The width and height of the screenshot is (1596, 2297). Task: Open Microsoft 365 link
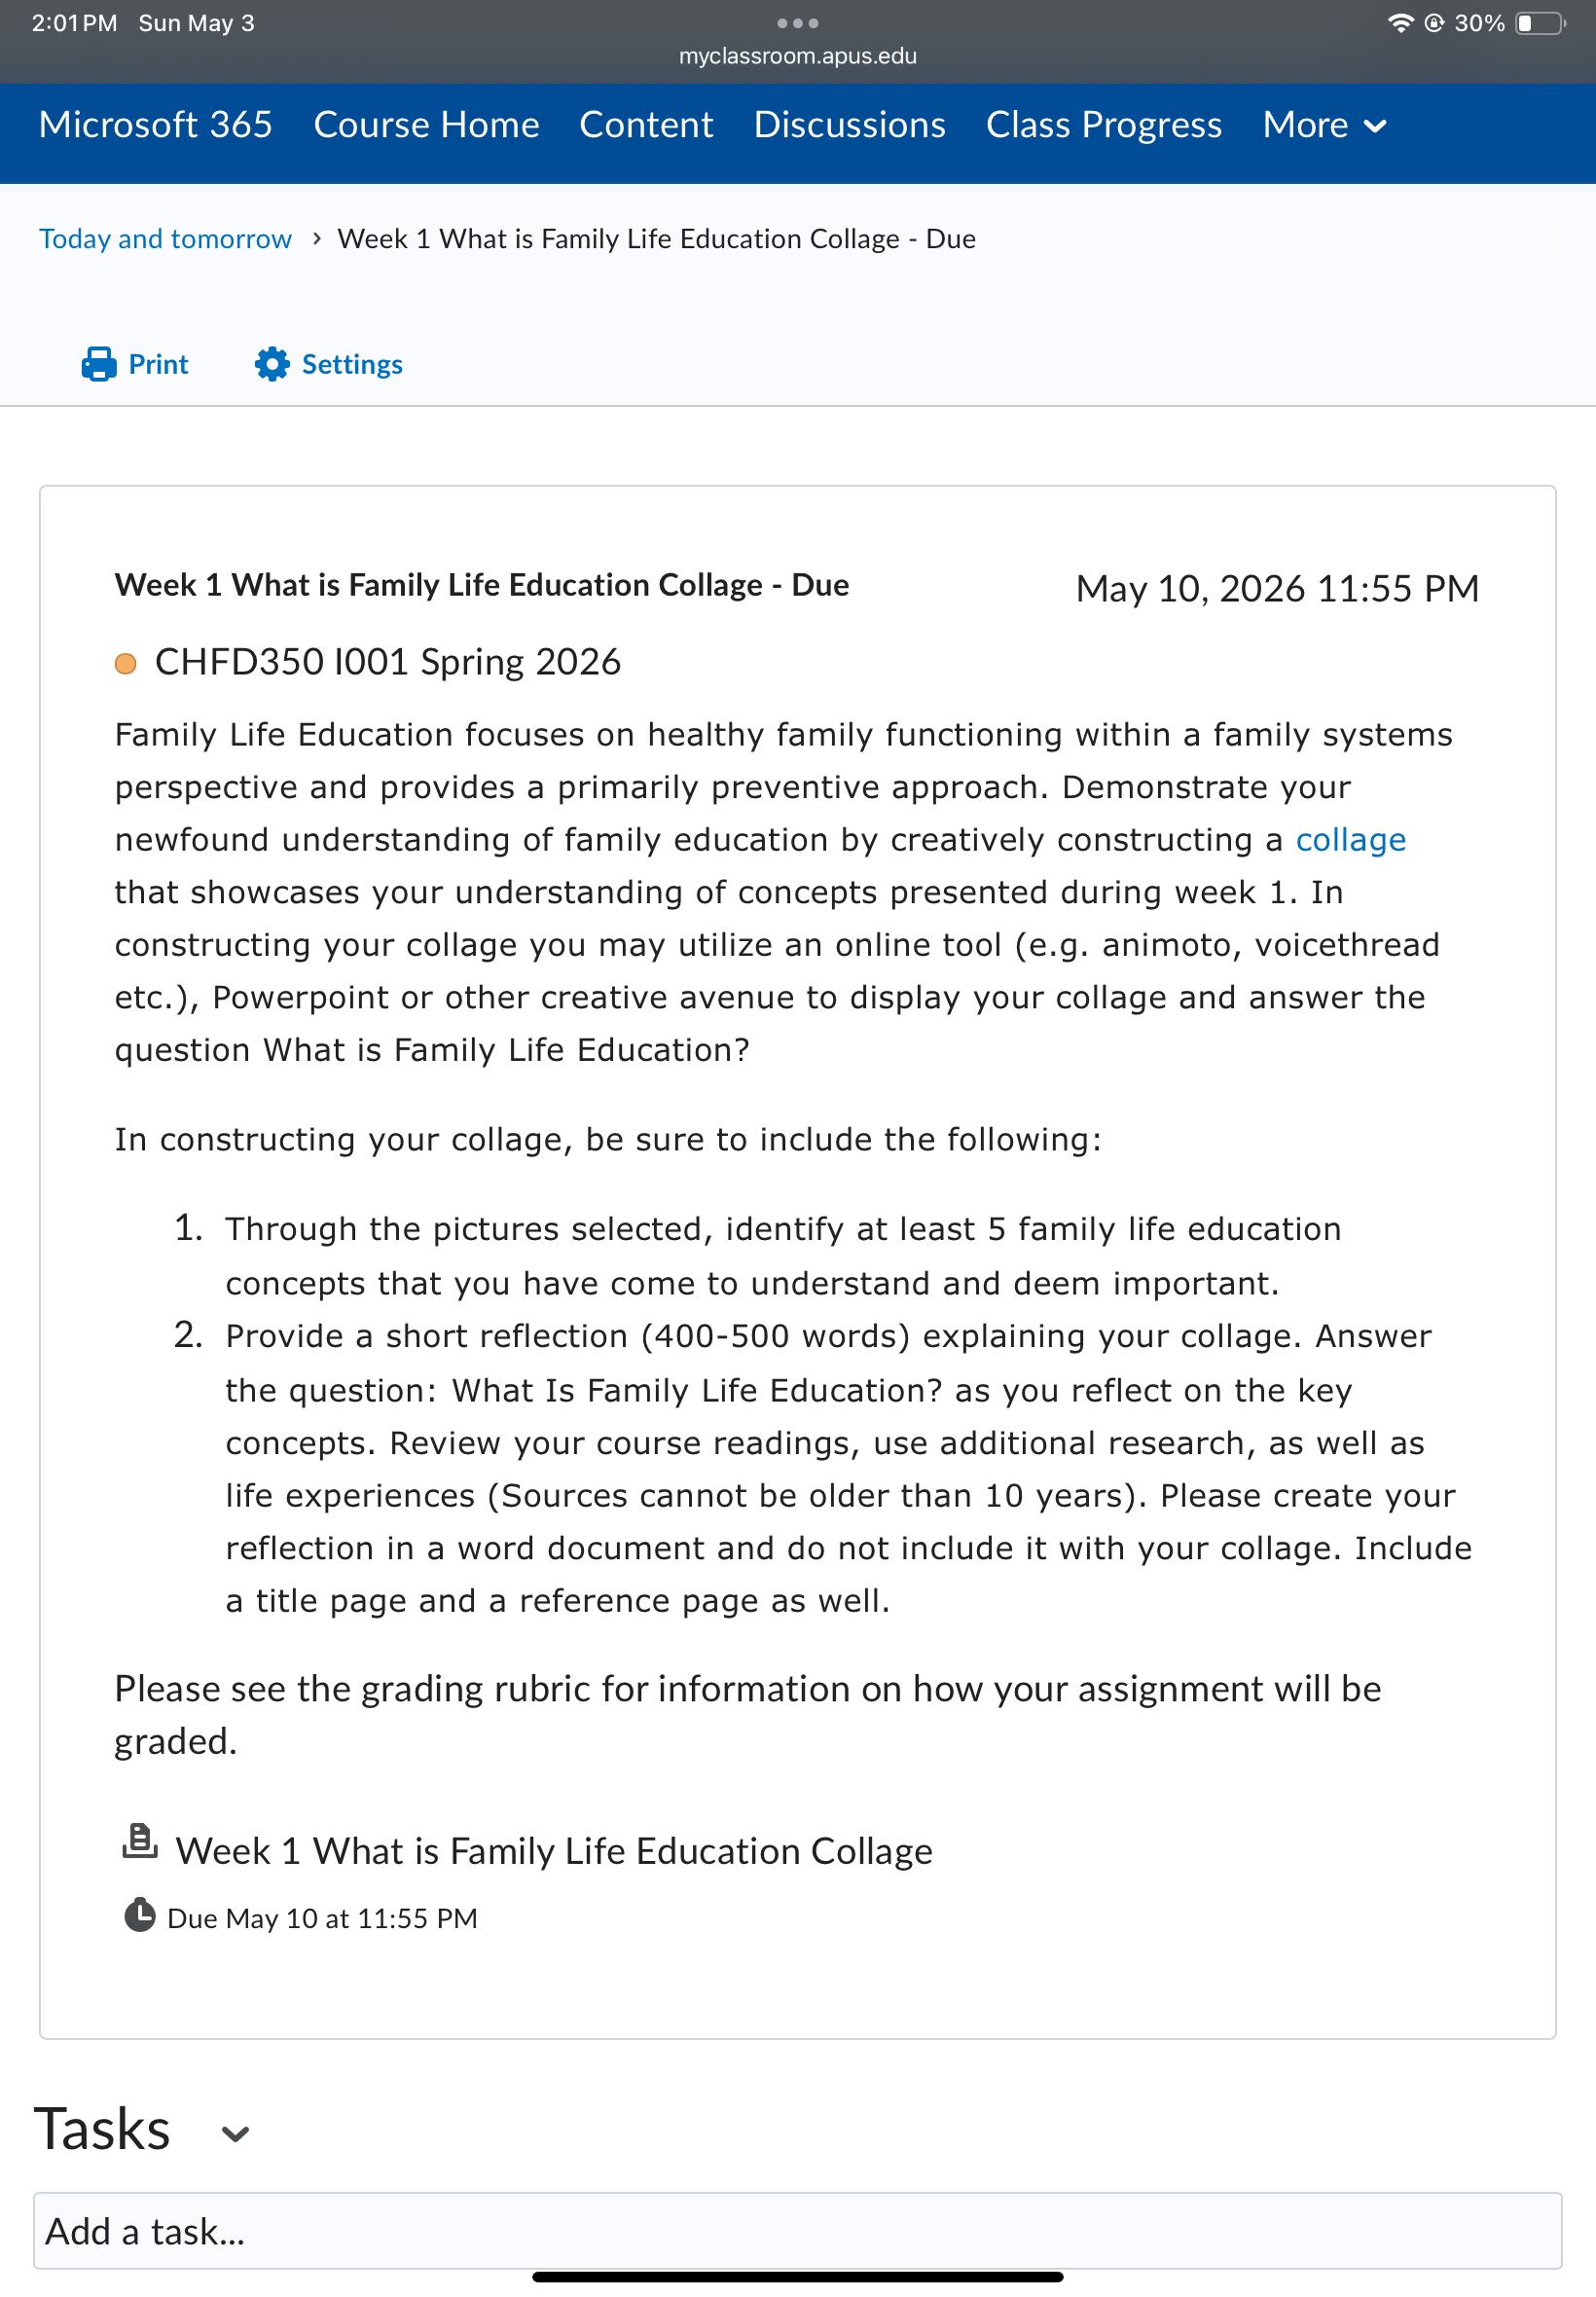point(155,125)
